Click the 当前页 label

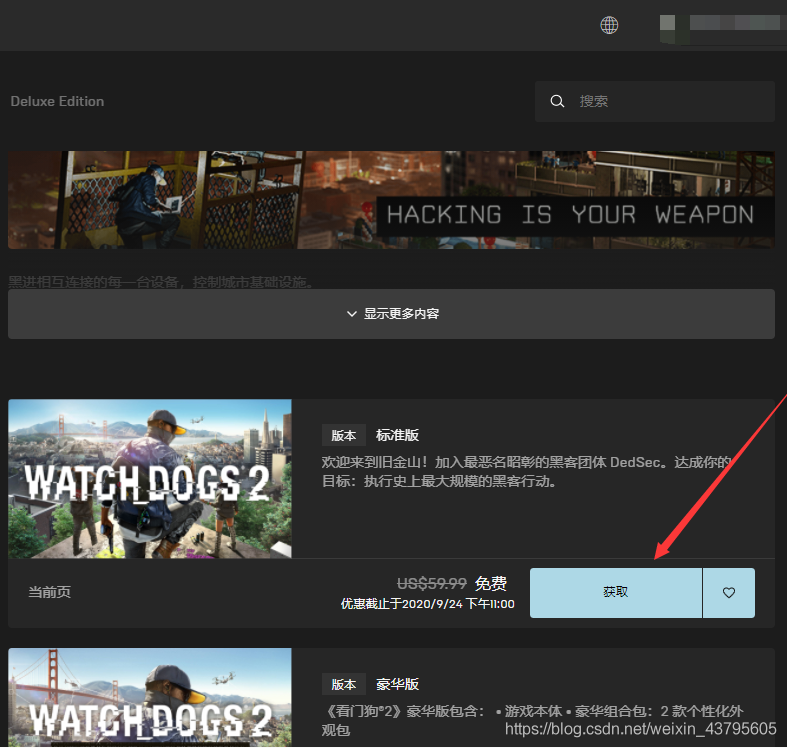tap(50, 592)
